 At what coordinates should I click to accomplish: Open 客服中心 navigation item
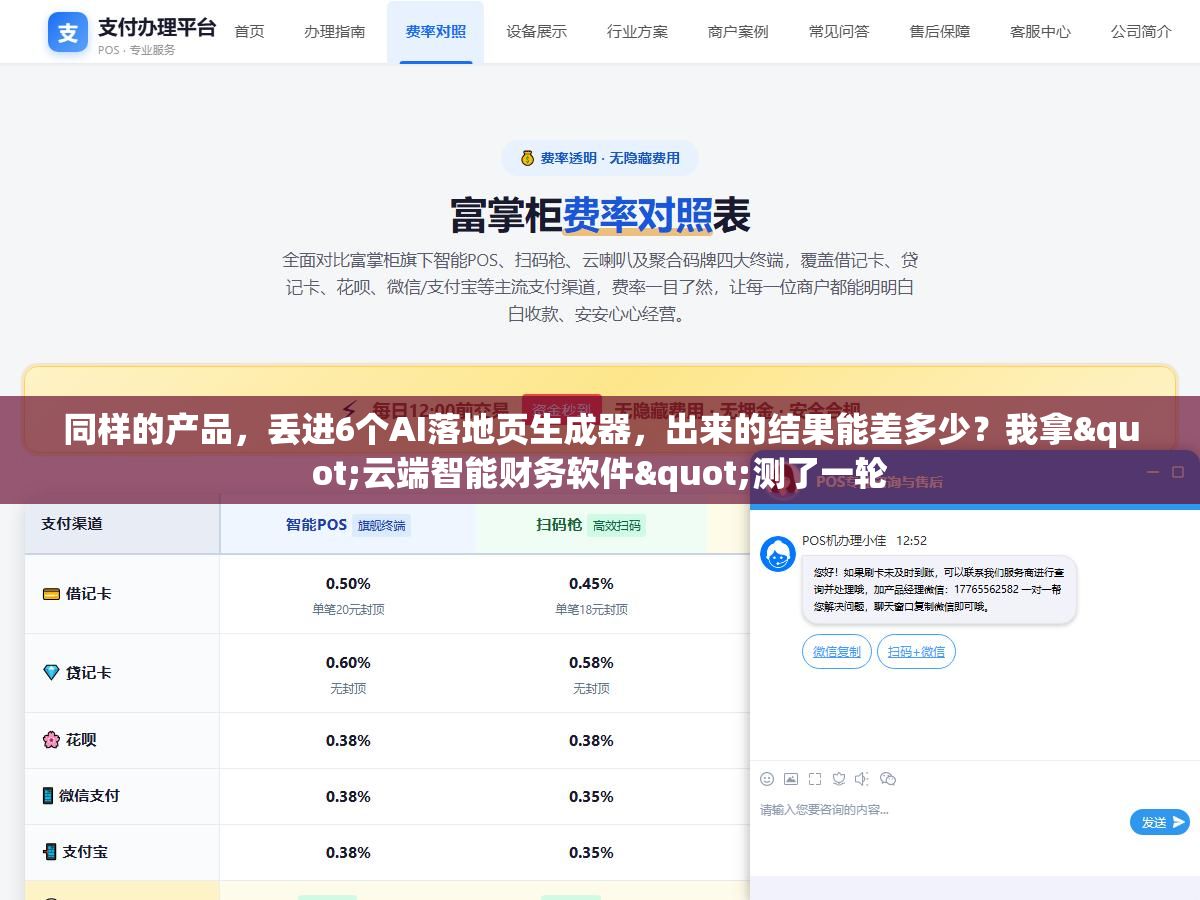(1040, 31)
